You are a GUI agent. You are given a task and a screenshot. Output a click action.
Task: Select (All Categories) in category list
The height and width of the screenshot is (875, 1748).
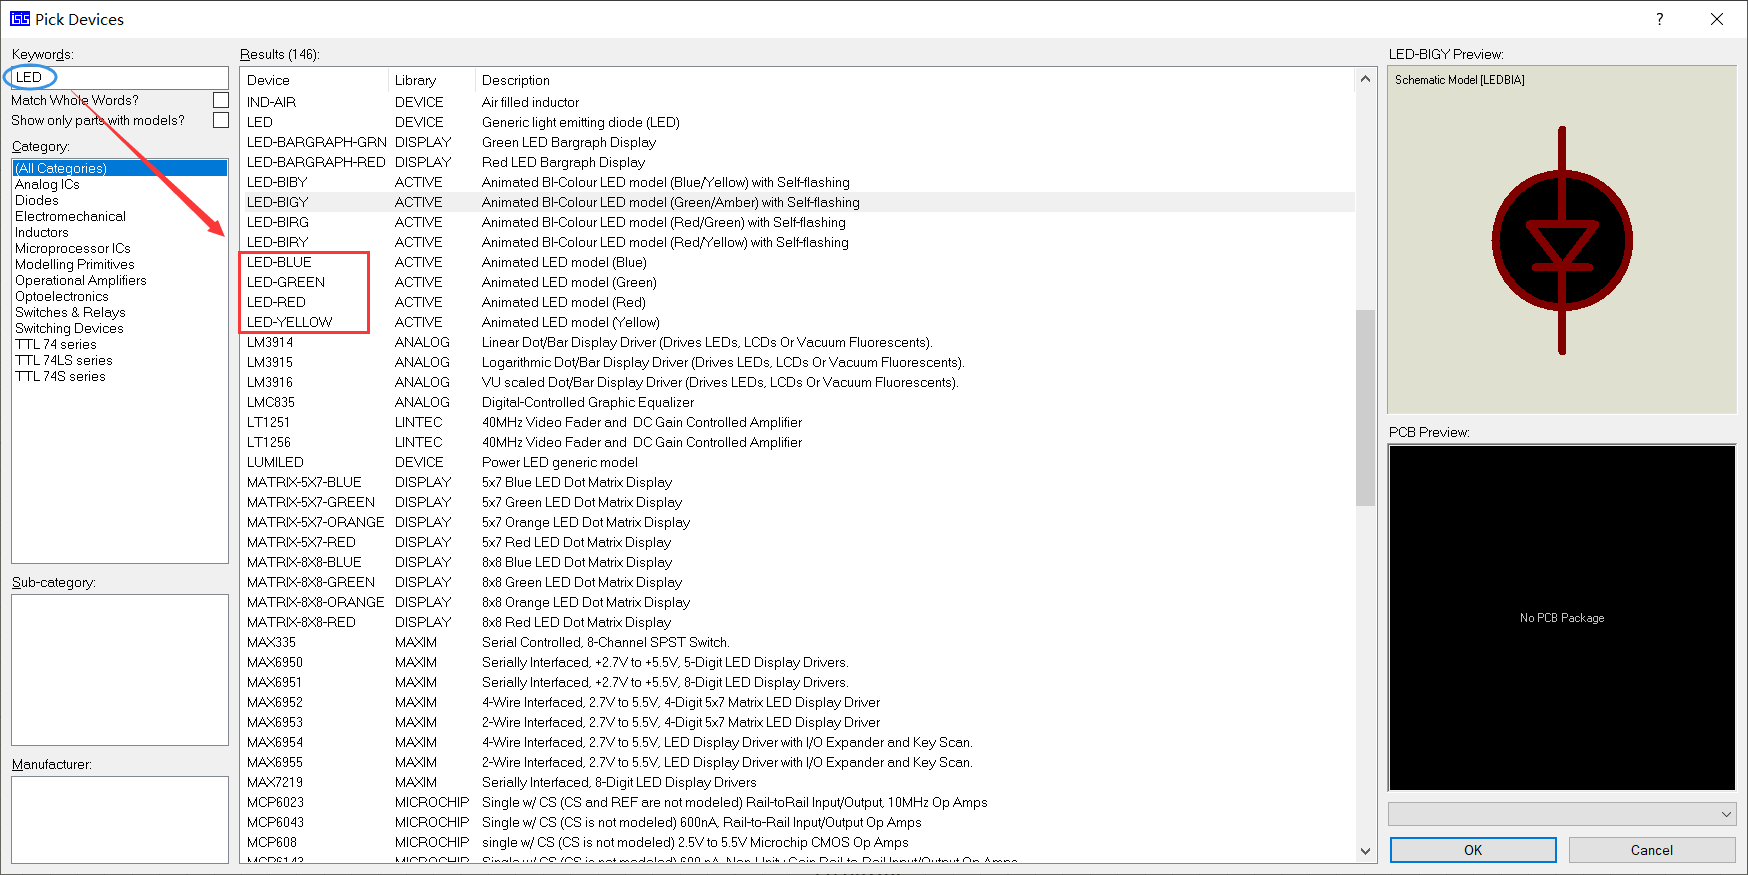[x=120, y=168]
